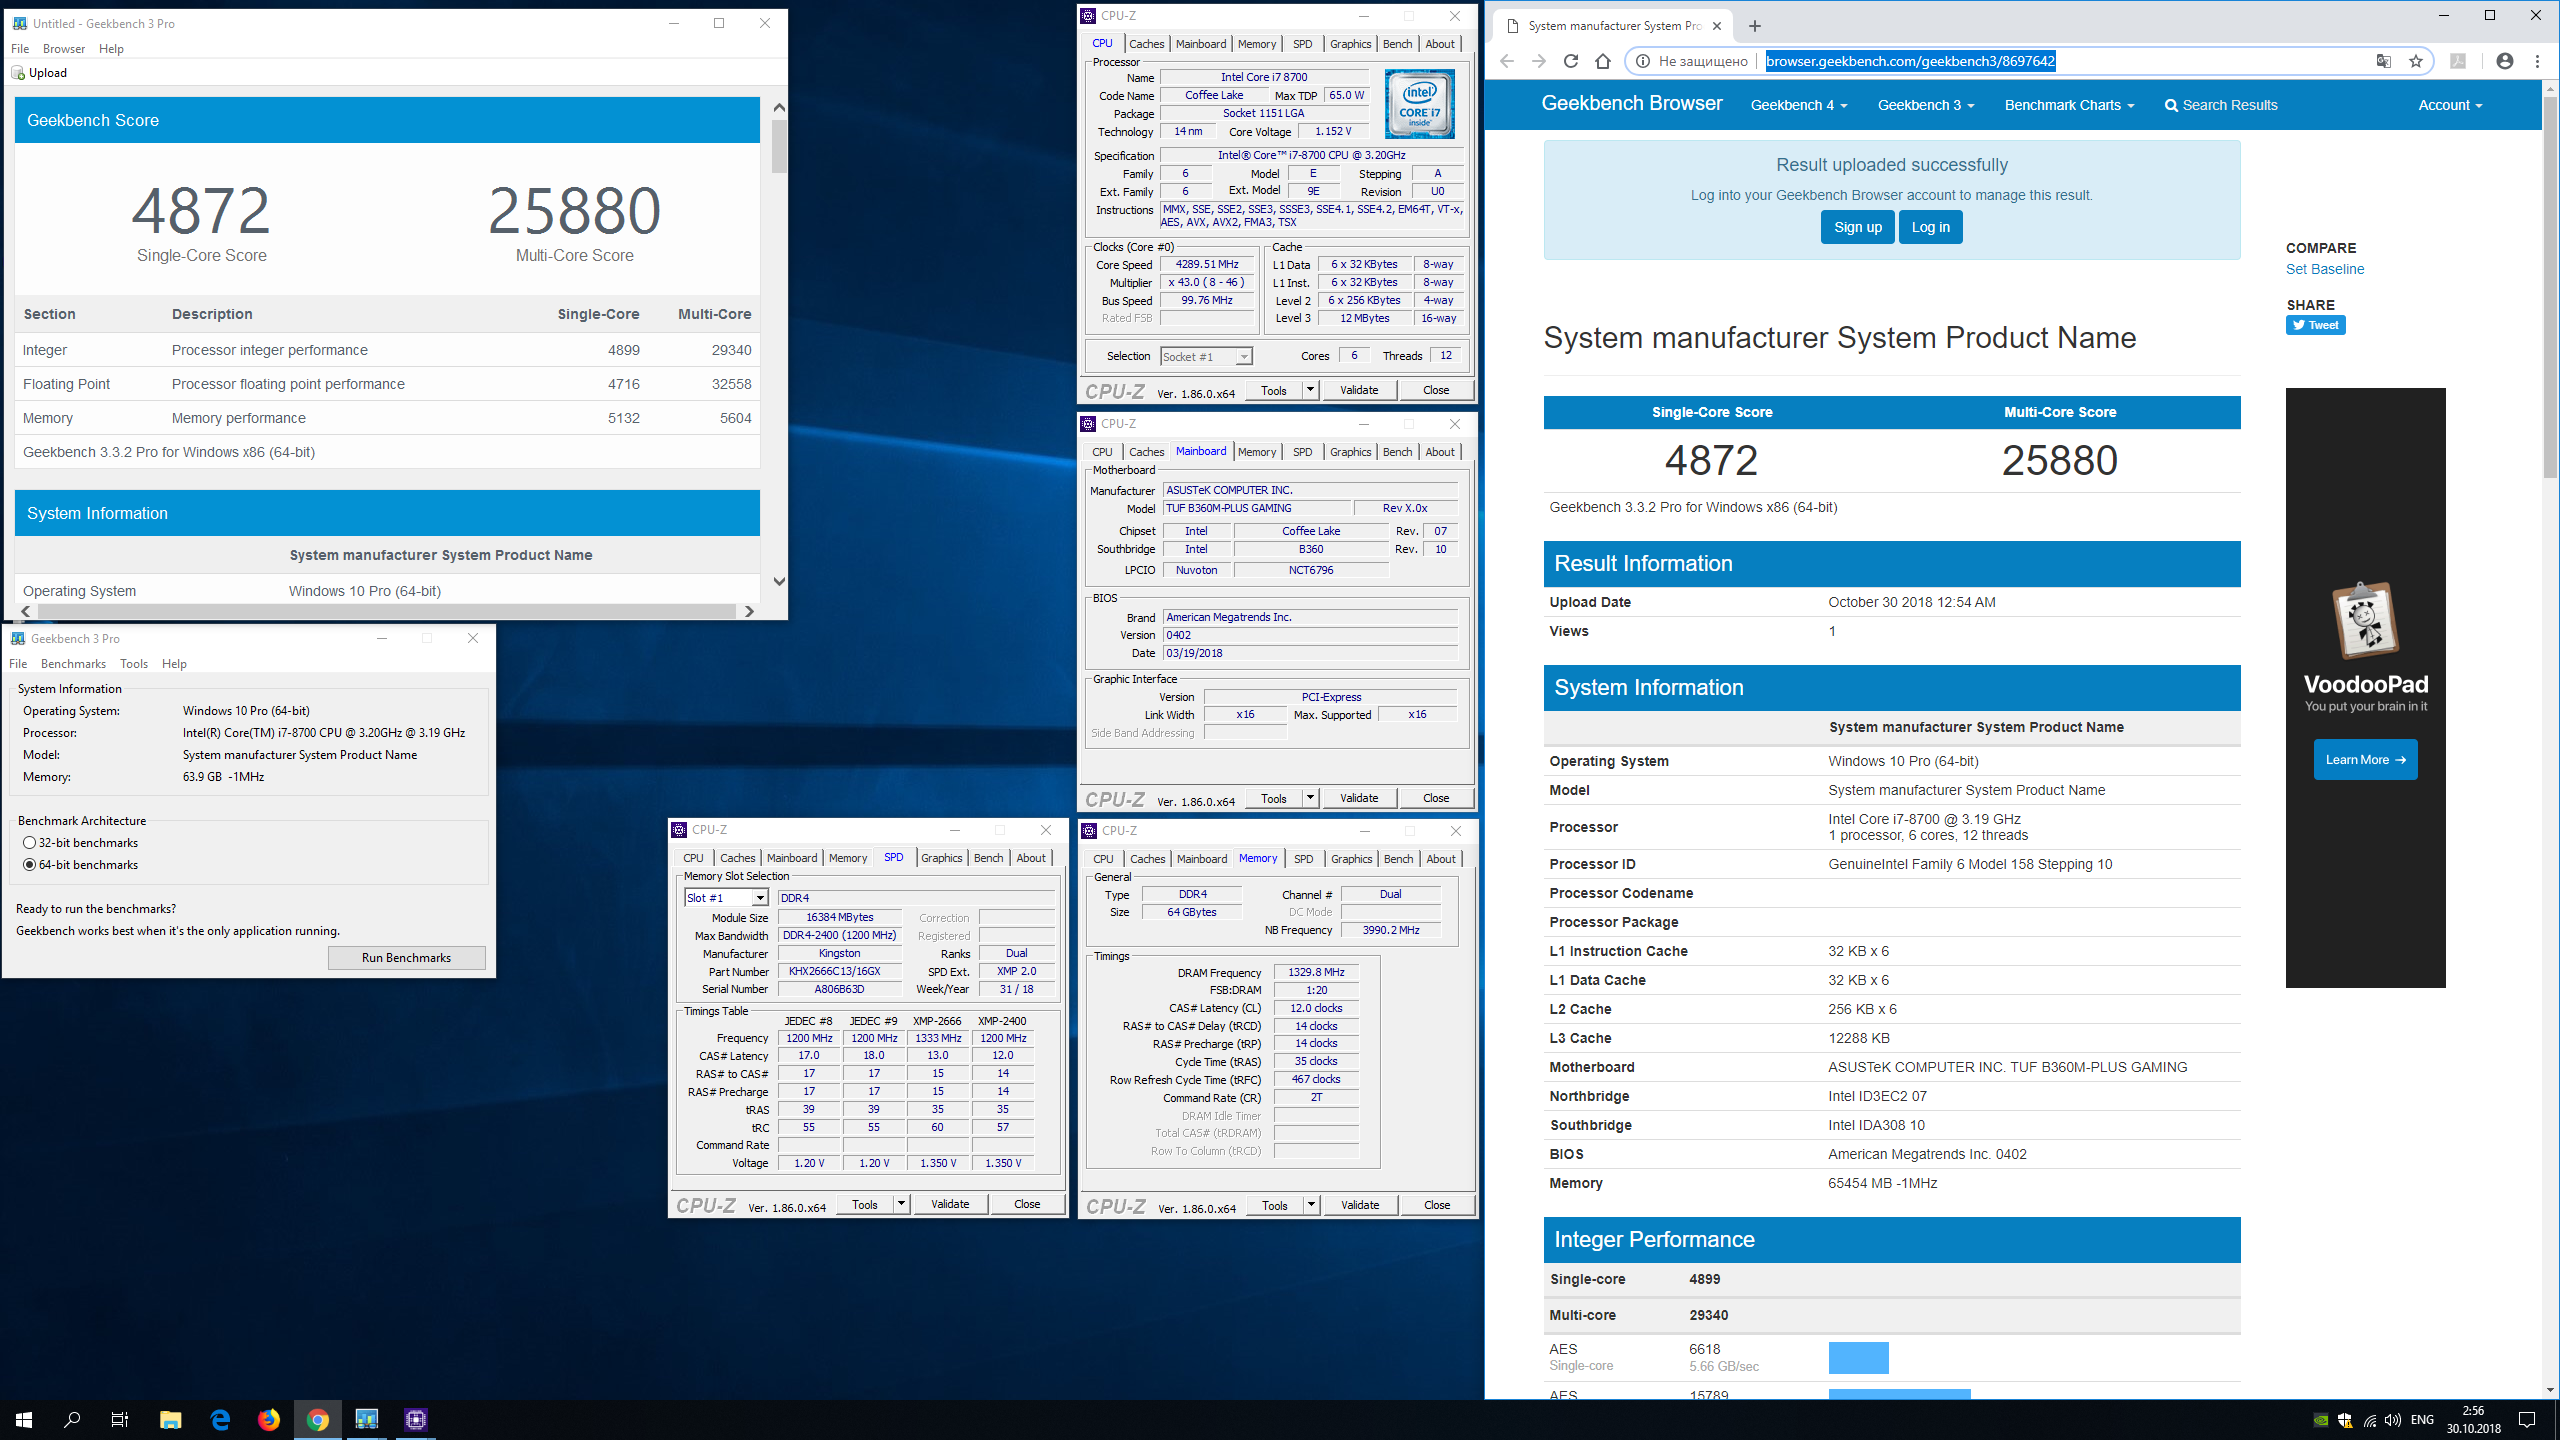Launch Firefox from taskbar
This screenshot has width=2560, height=1440.
point(269,1419)
